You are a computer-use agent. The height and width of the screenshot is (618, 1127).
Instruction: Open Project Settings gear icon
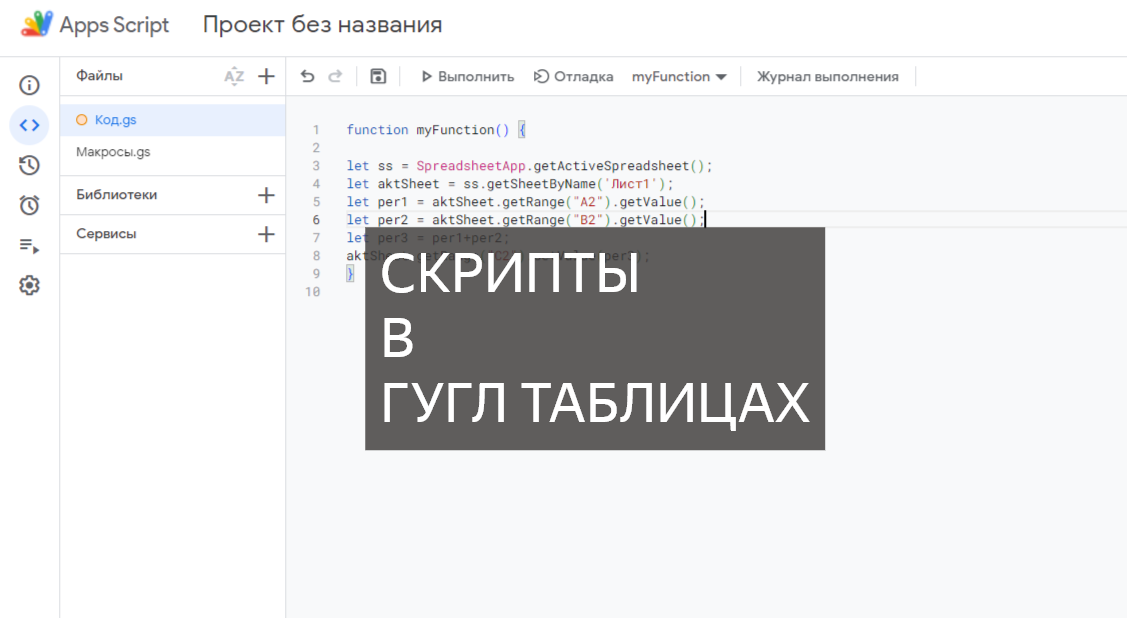click(x=29, y=285)
